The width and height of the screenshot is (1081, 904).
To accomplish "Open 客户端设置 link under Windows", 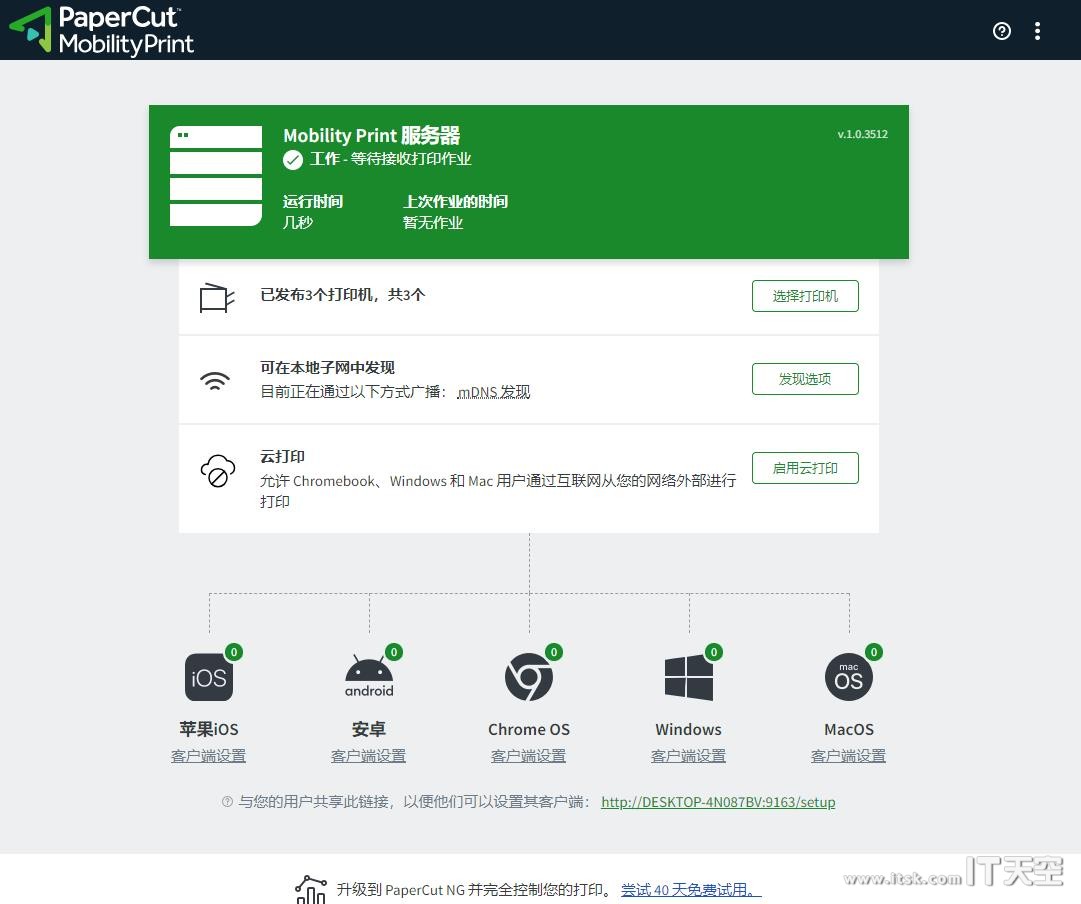I will click(688, 756).
